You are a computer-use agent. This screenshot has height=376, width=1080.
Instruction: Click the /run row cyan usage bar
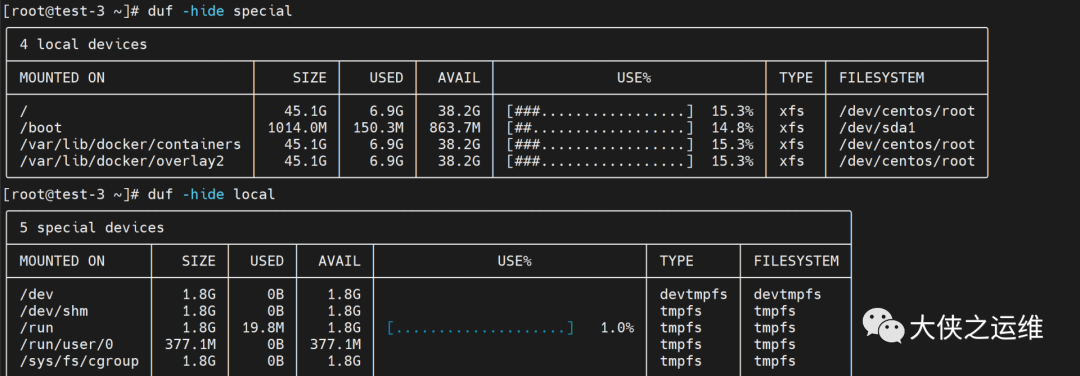480,328
